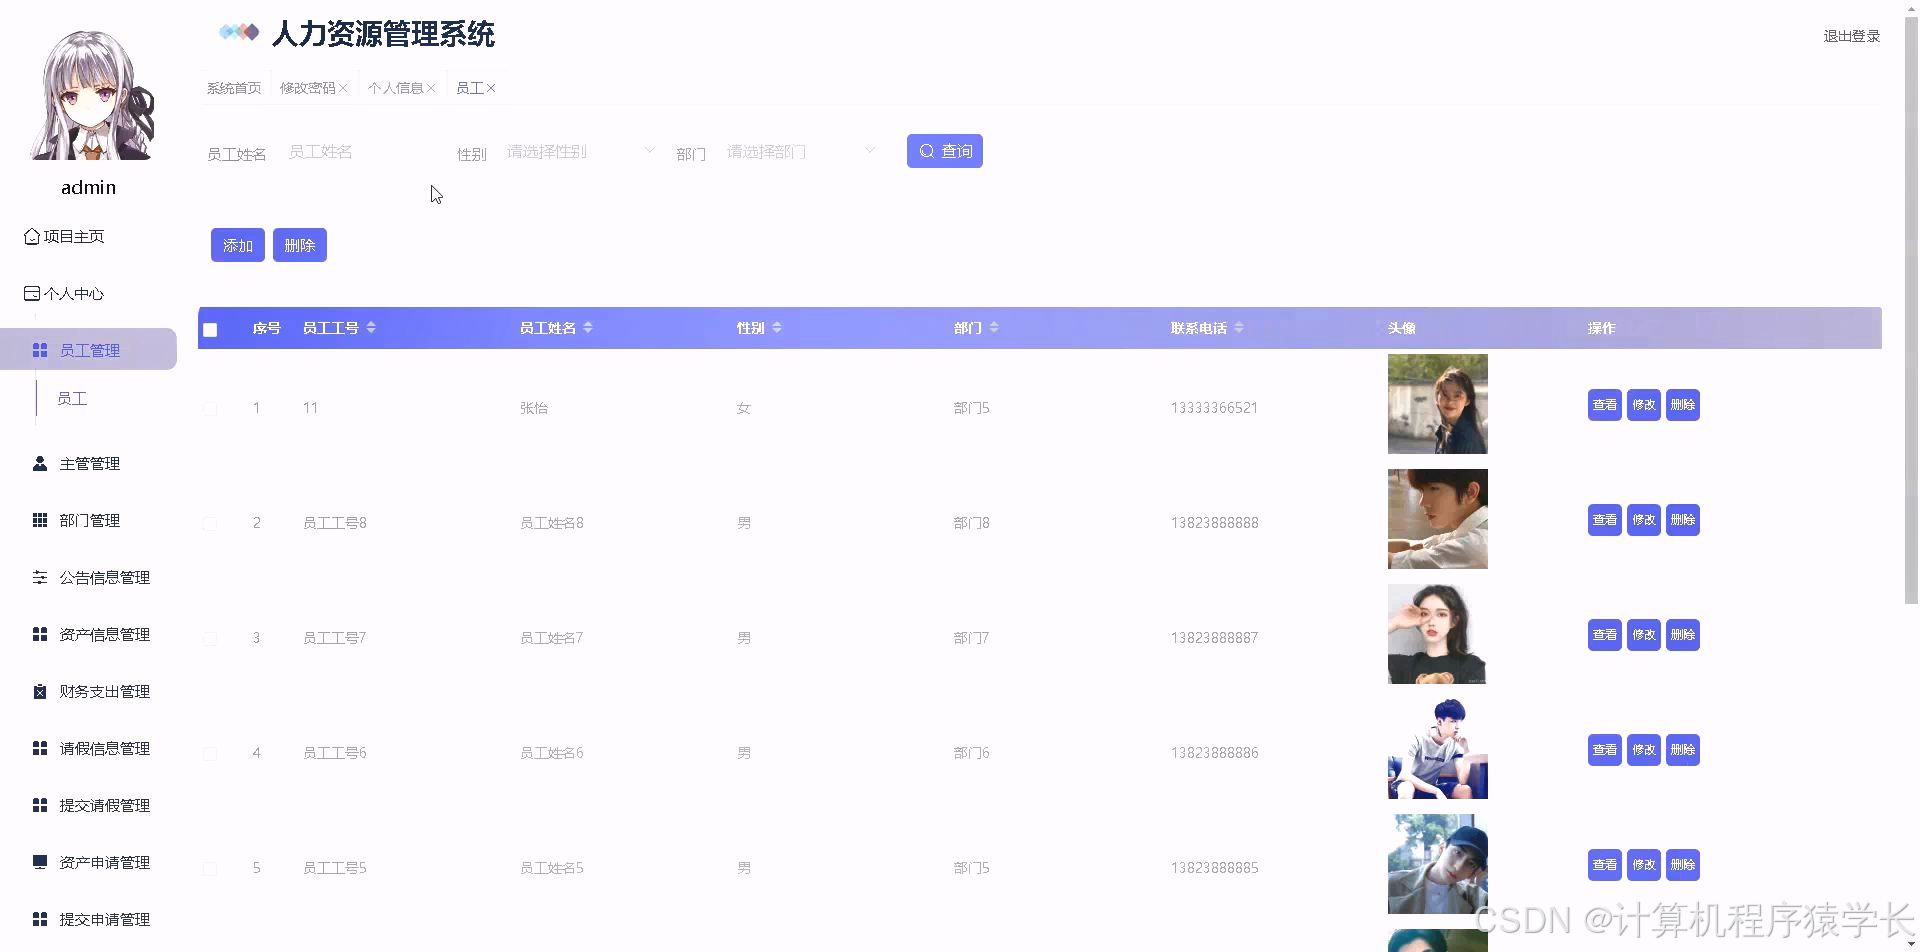The image size is (1920, 952).
Task: Click the 主管管理 person icon
Action: click(39, 462)
